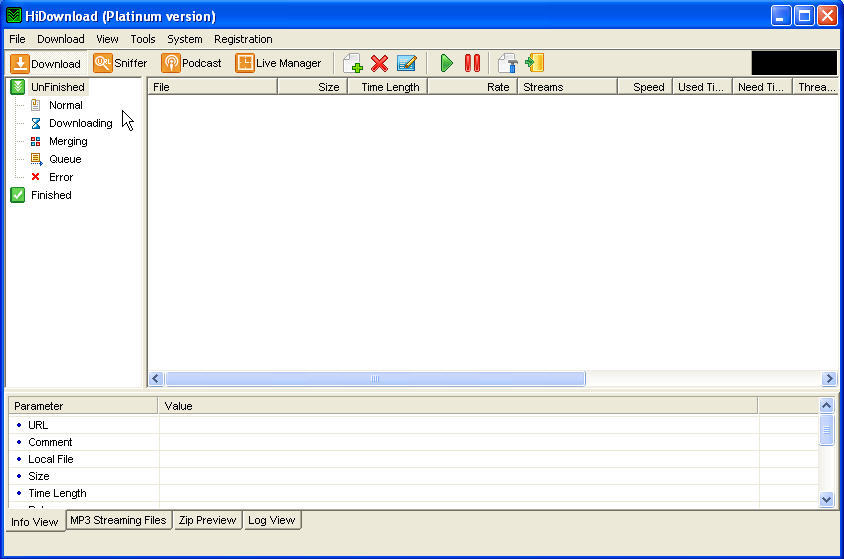Select the Time Length parameter row
This screenshot has width=844, height=559.
pos(413,493)
